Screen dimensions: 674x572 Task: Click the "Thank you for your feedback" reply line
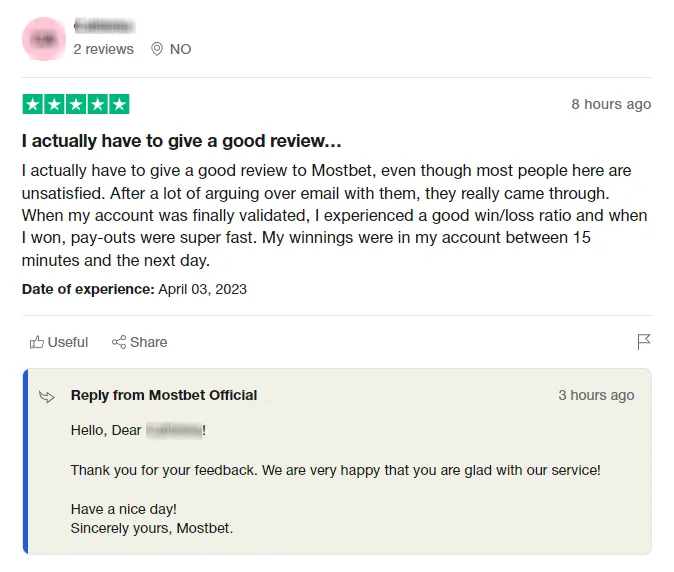pos(335,469)
